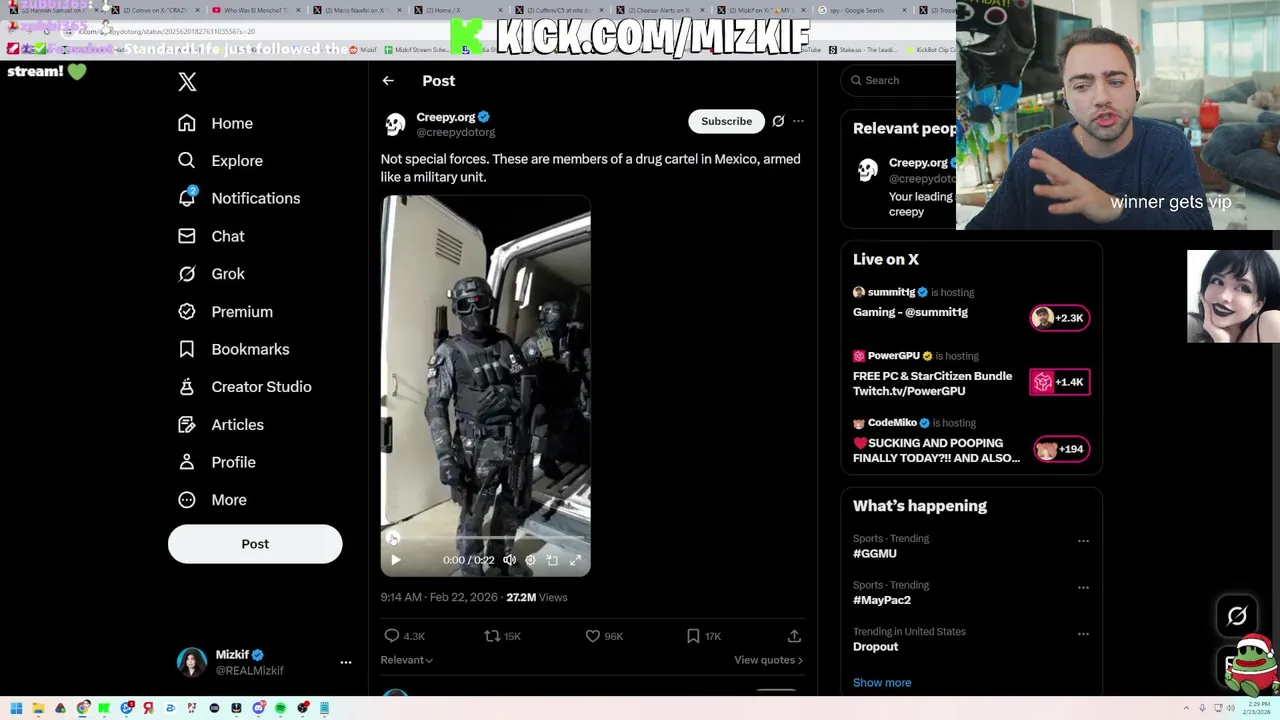Viewport: 1280px width, 720px height.
Task: Open the Windows Start button
Action: (16, 708)
